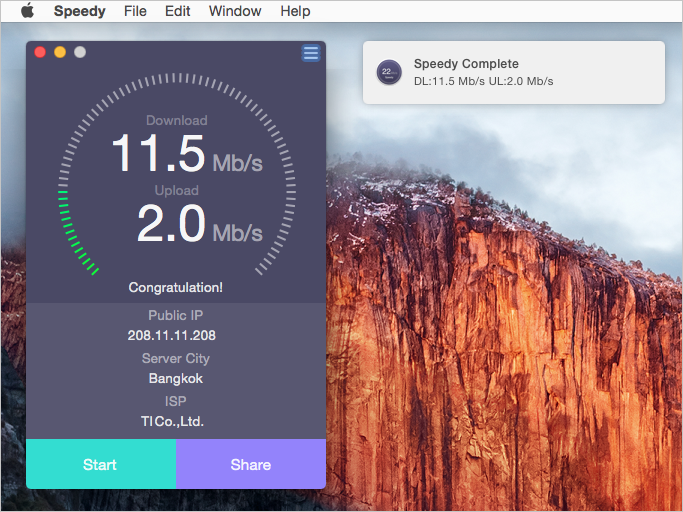Click the Download label
683x512 pixels.
pyautogui.click(x=176, y=120)
